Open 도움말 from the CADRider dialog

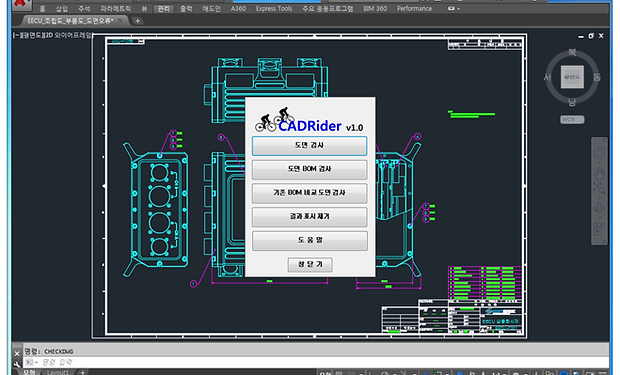[309, 241]
